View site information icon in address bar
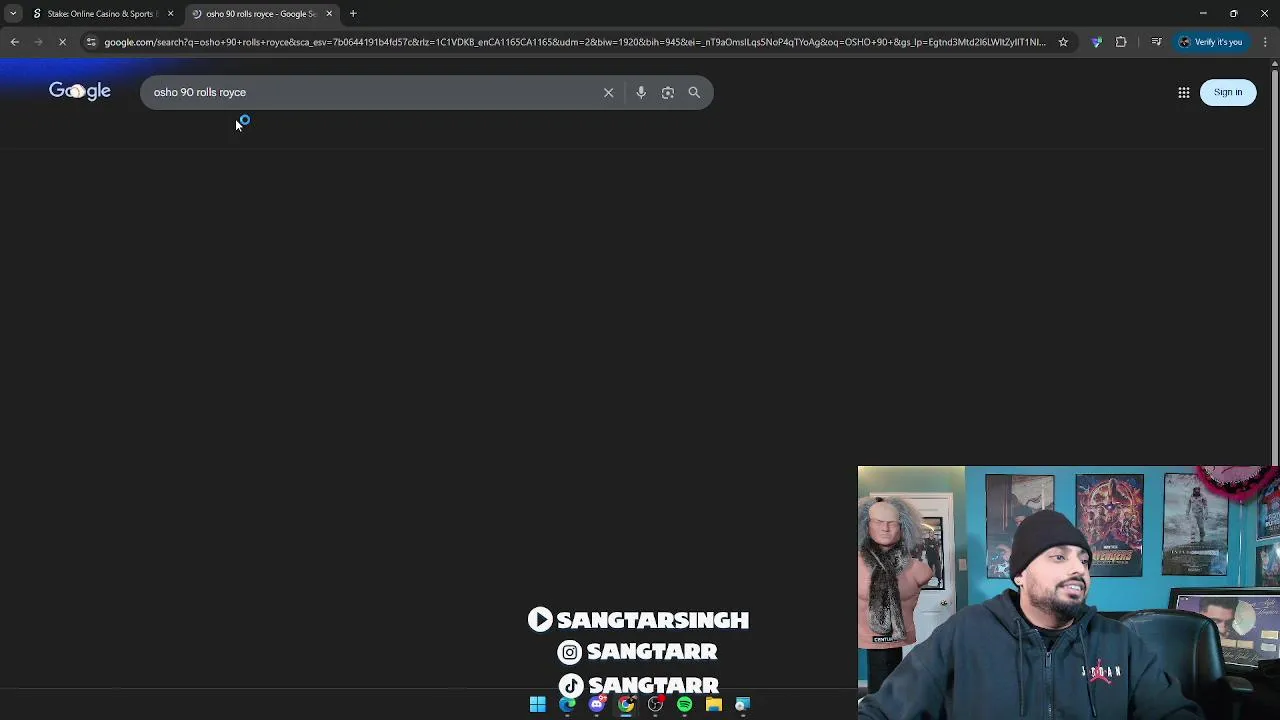The height and width of the screenshot is (720, 1280). 91,42
